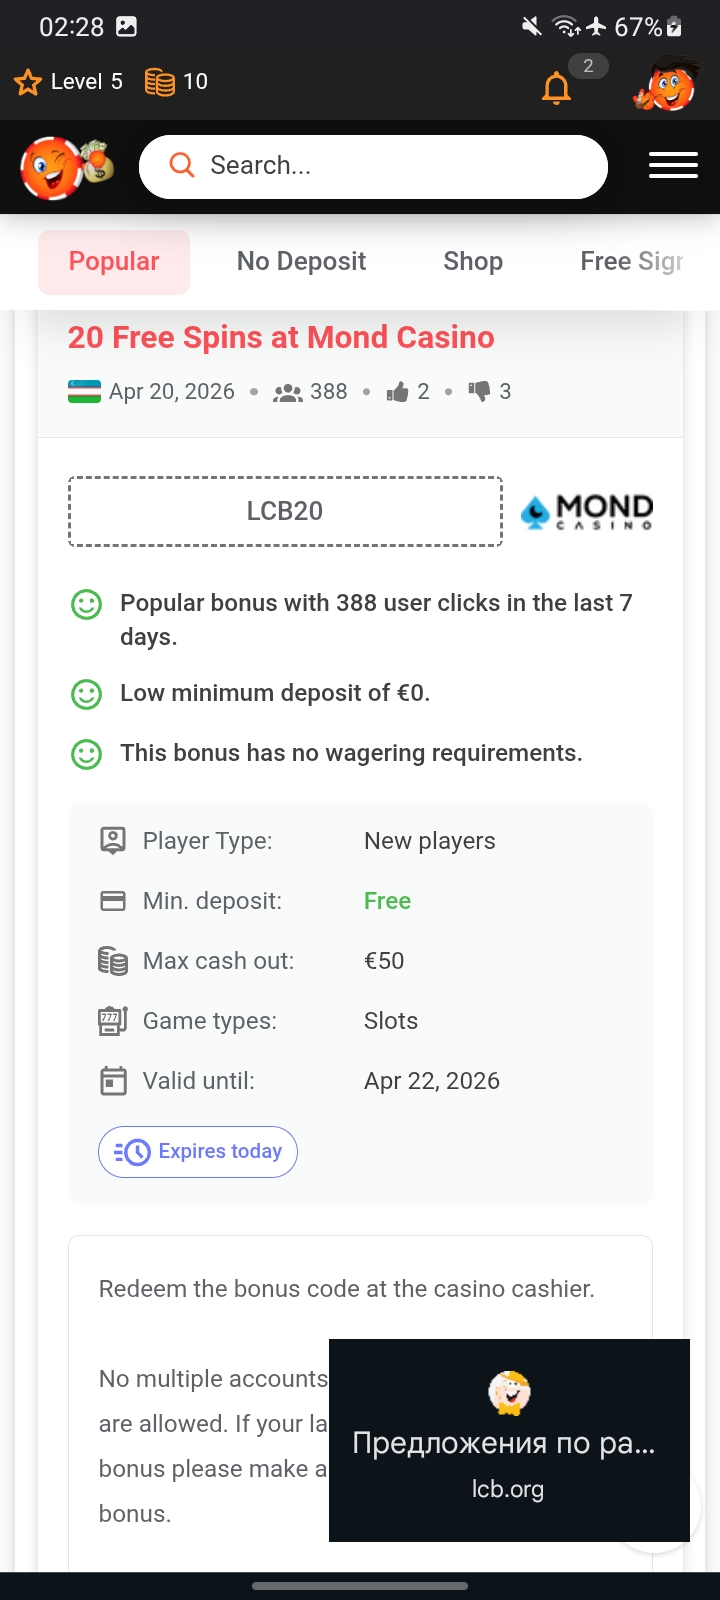The height and width of the screenshot is (1600, 720).
Task: Tap the country flag icon
Action: pos(84,392)
